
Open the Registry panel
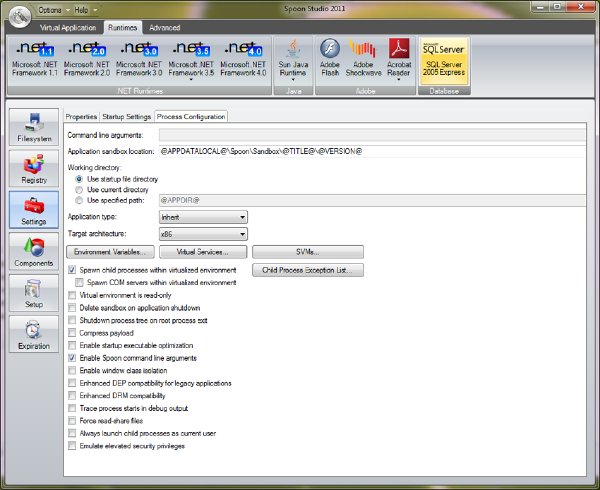click(34, 168)
